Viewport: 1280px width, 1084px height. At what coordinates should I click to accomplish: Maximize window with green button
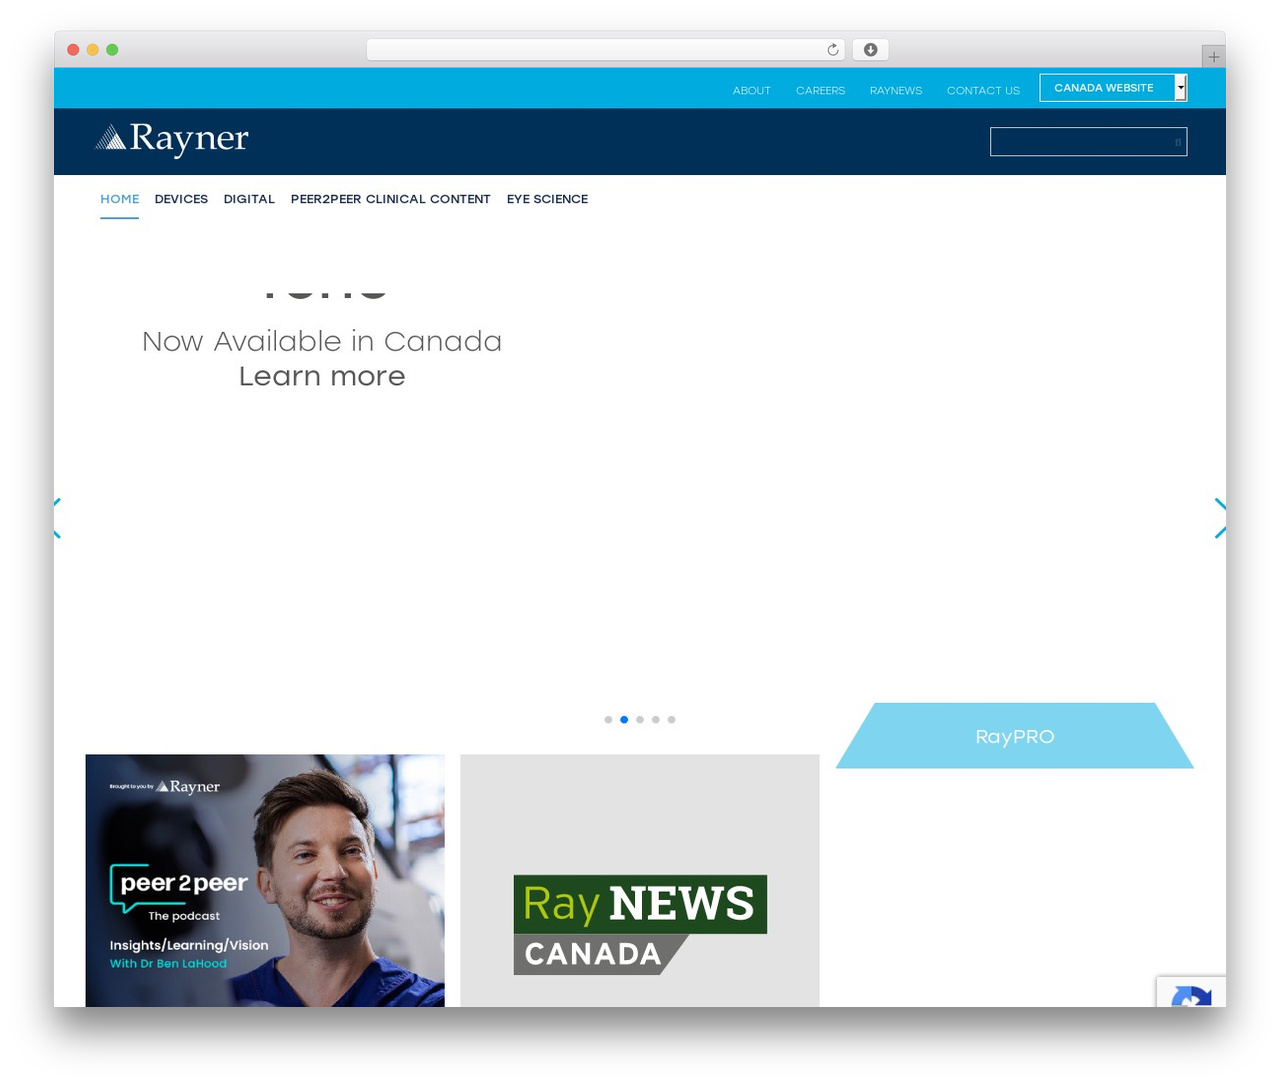point(112,50)
